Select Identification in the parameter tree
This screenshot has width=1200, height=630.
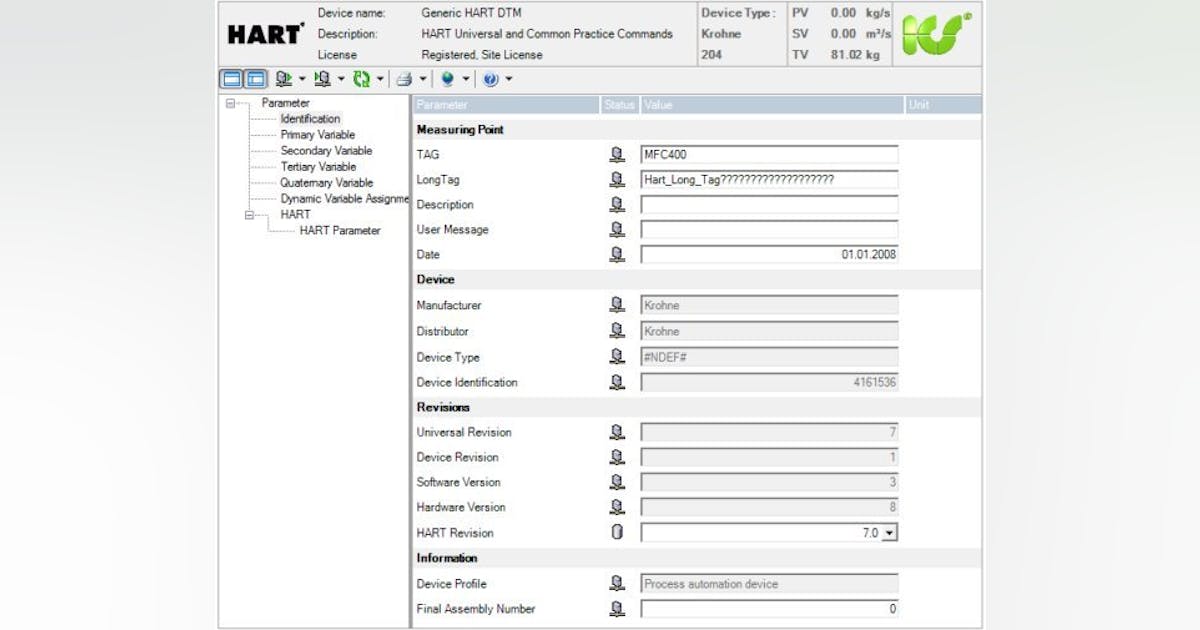pyautogui.click(x=311, y=118)
